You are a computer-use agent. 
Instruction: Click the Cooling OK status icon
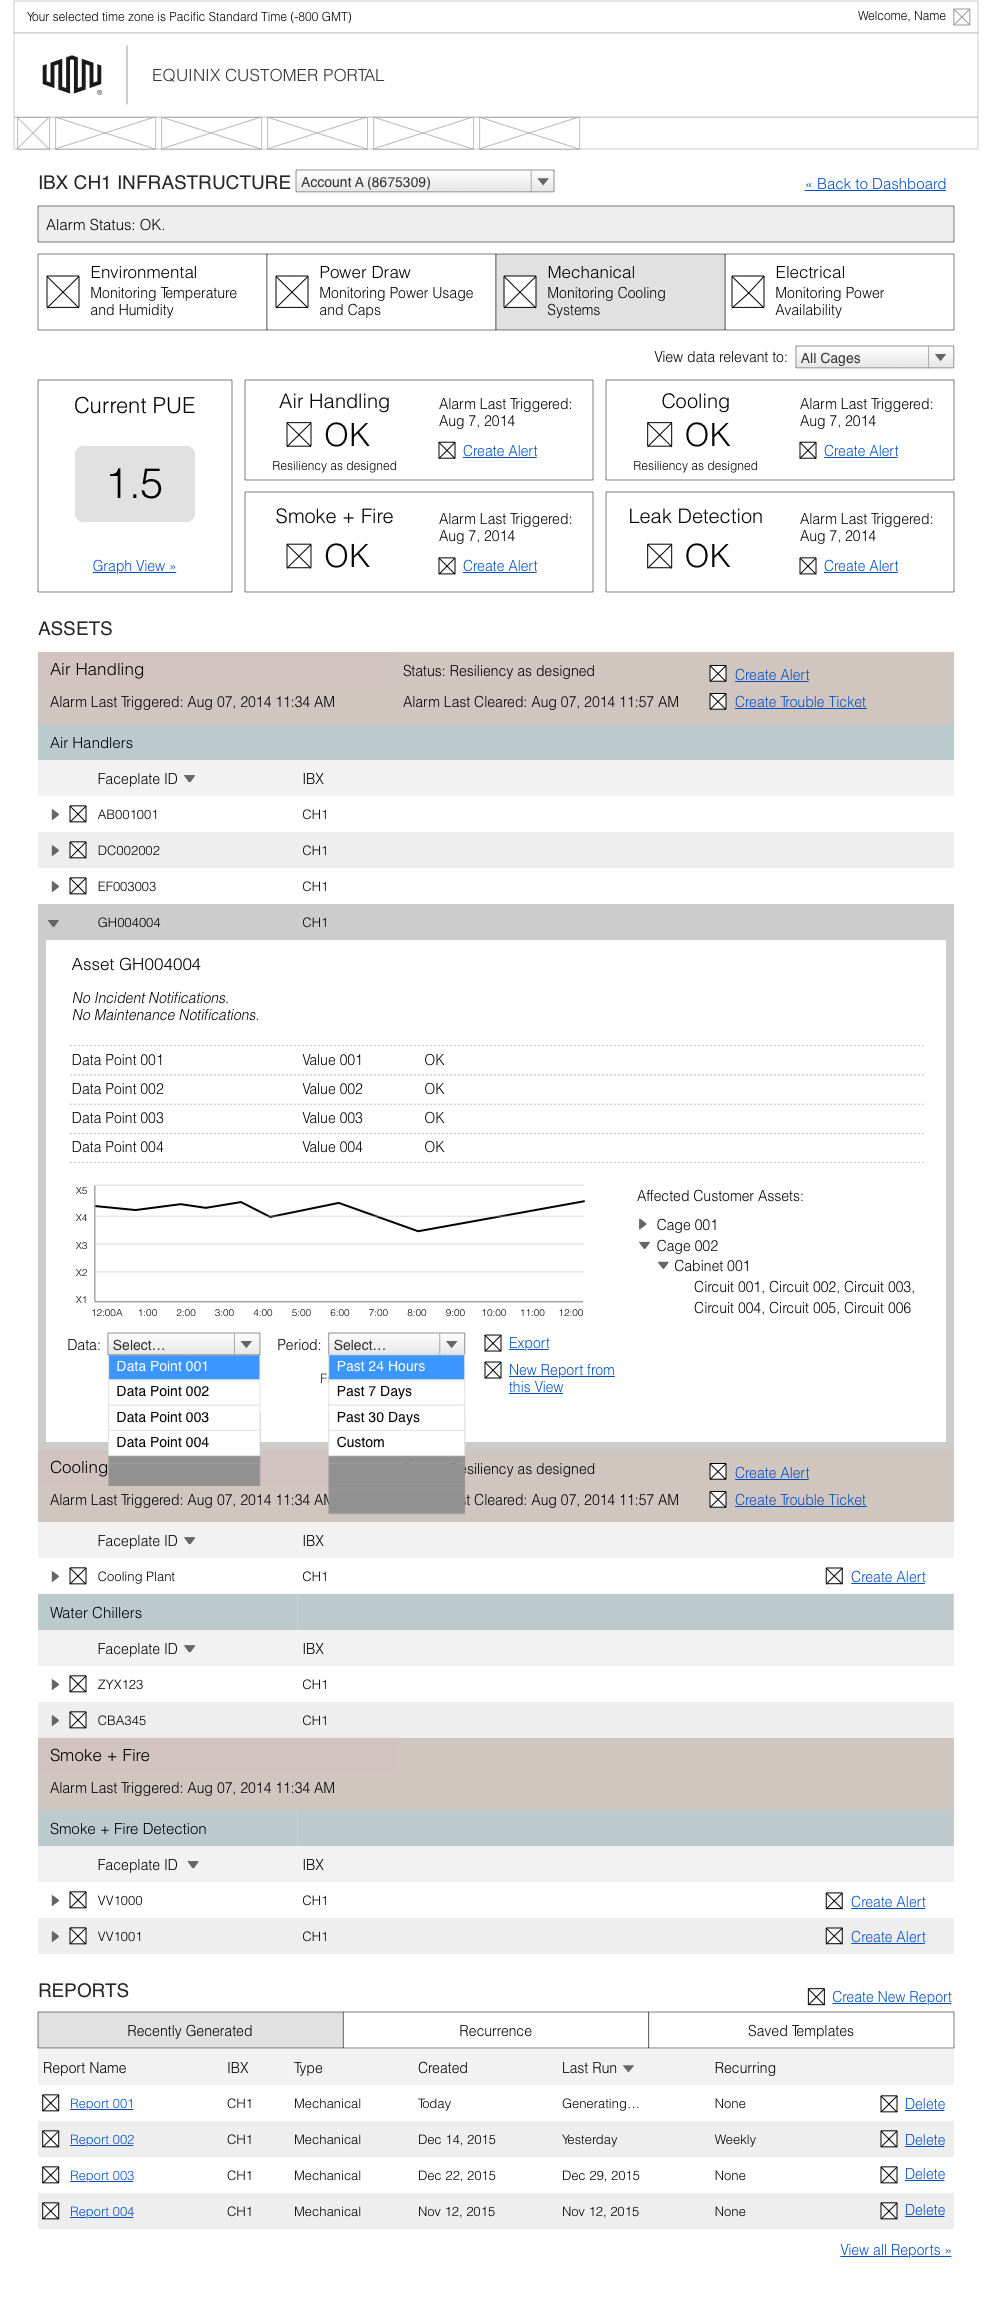(660, 434)
